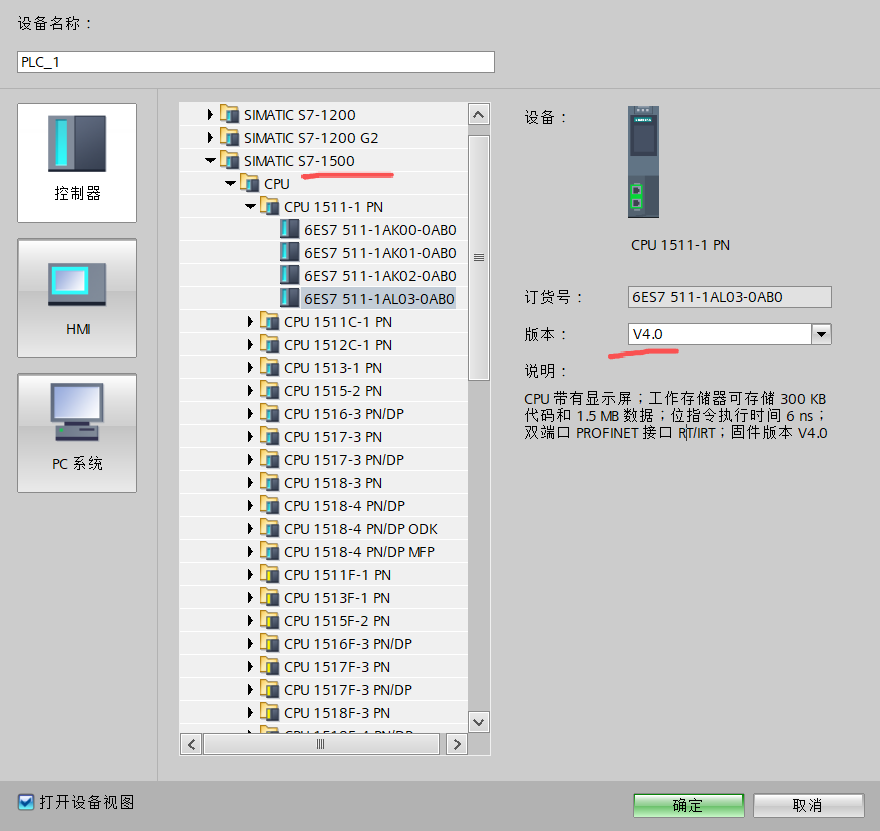This screenshot has width=880, height=831.
Task: Click module icon for 6ES7 511-1AK02-0AB0
Action: 290,276
